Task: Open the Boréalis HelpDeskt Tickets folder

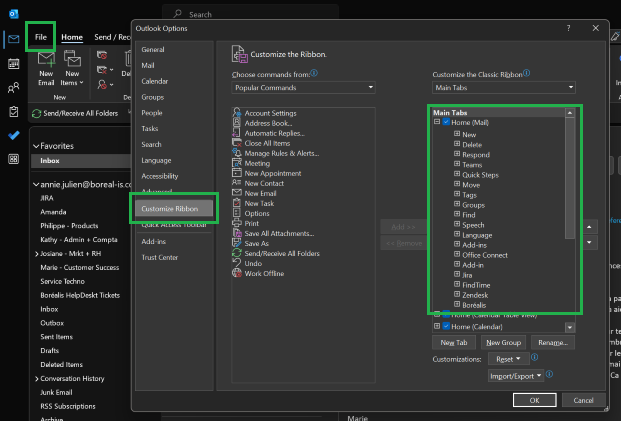Action: tap(80, 295)
